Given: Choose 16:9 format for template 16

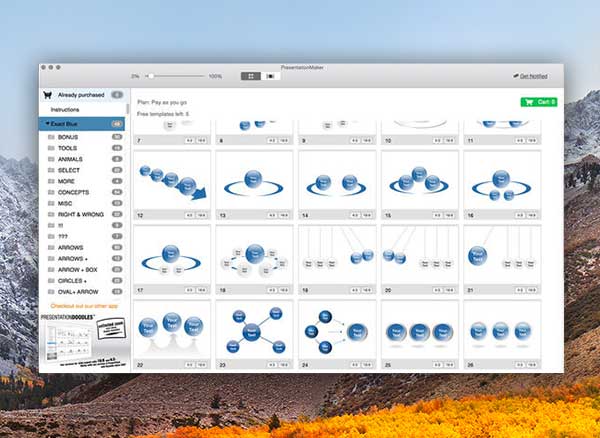Looking at the screenshot, I should 532,215.
